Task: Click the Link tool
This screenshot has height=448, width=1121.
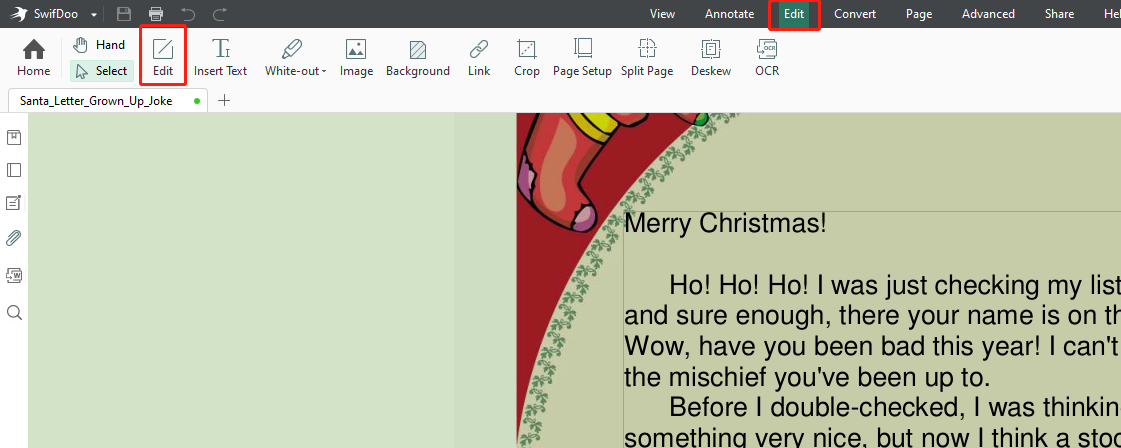Action: coord(479,58)
